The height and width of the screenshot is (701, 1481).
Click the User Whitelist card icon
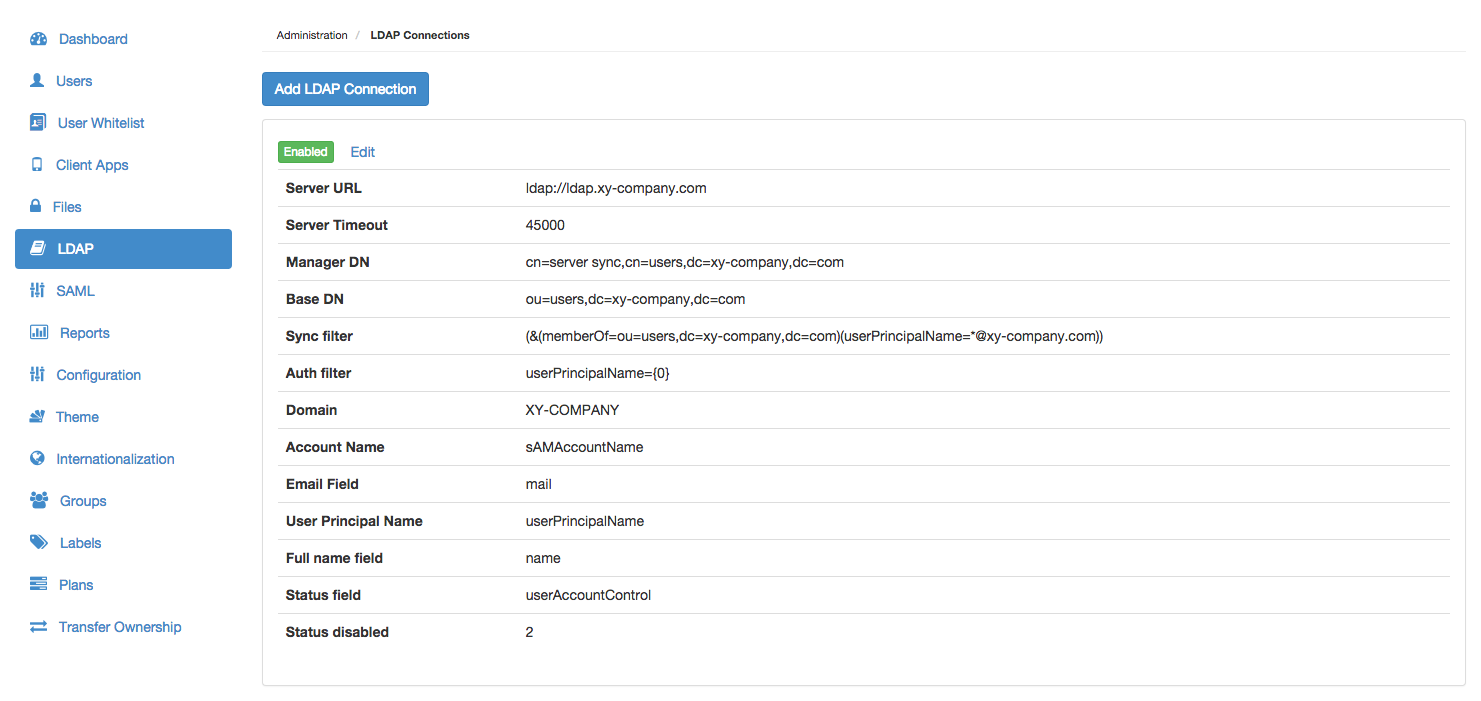click(38, 123)
